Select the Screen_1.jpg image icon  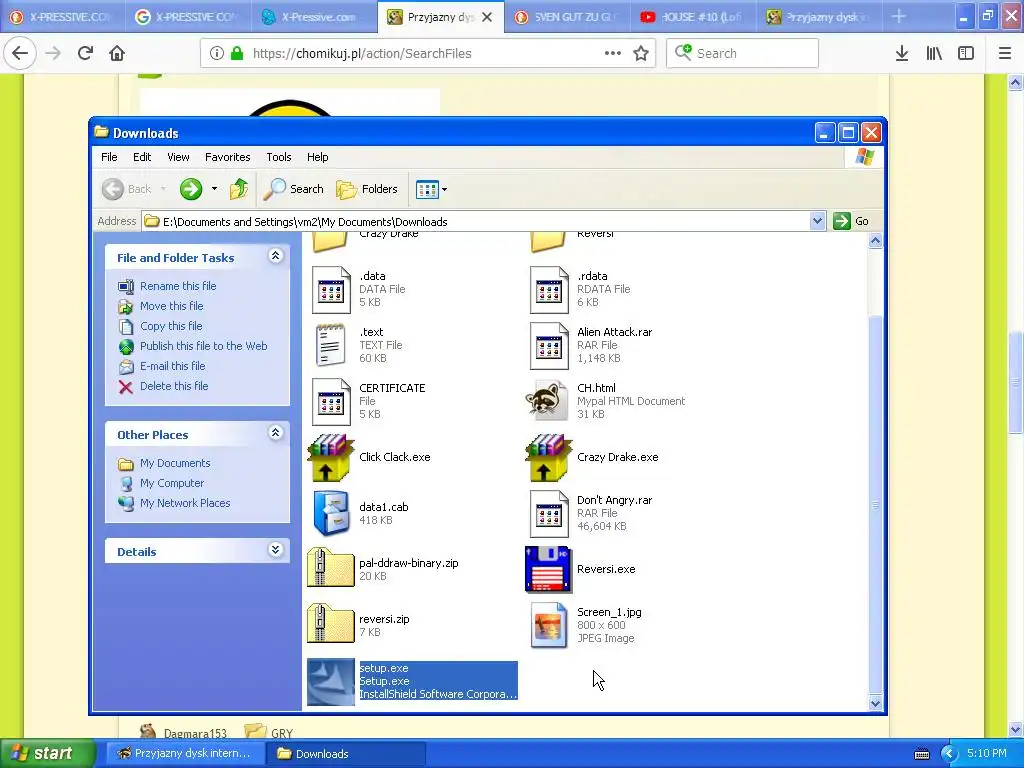[x=549, y=625]
